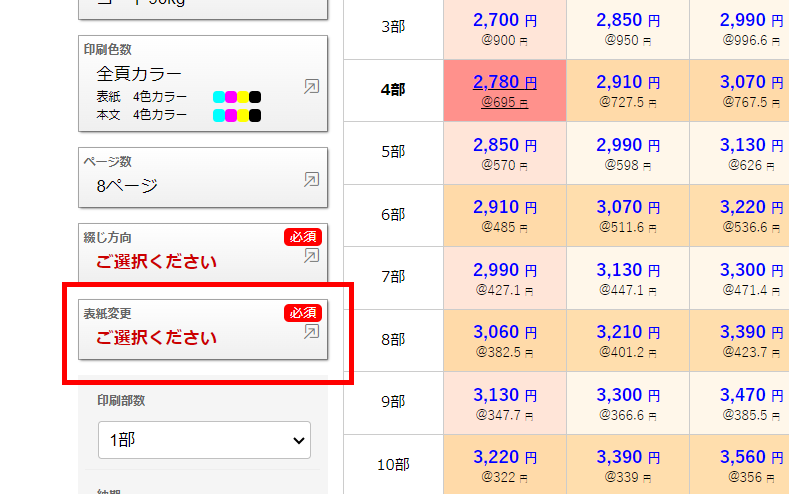Choose the 3,060円 price in 8部 row
This screenshot has width=789, height=494.
pos(504,332)
